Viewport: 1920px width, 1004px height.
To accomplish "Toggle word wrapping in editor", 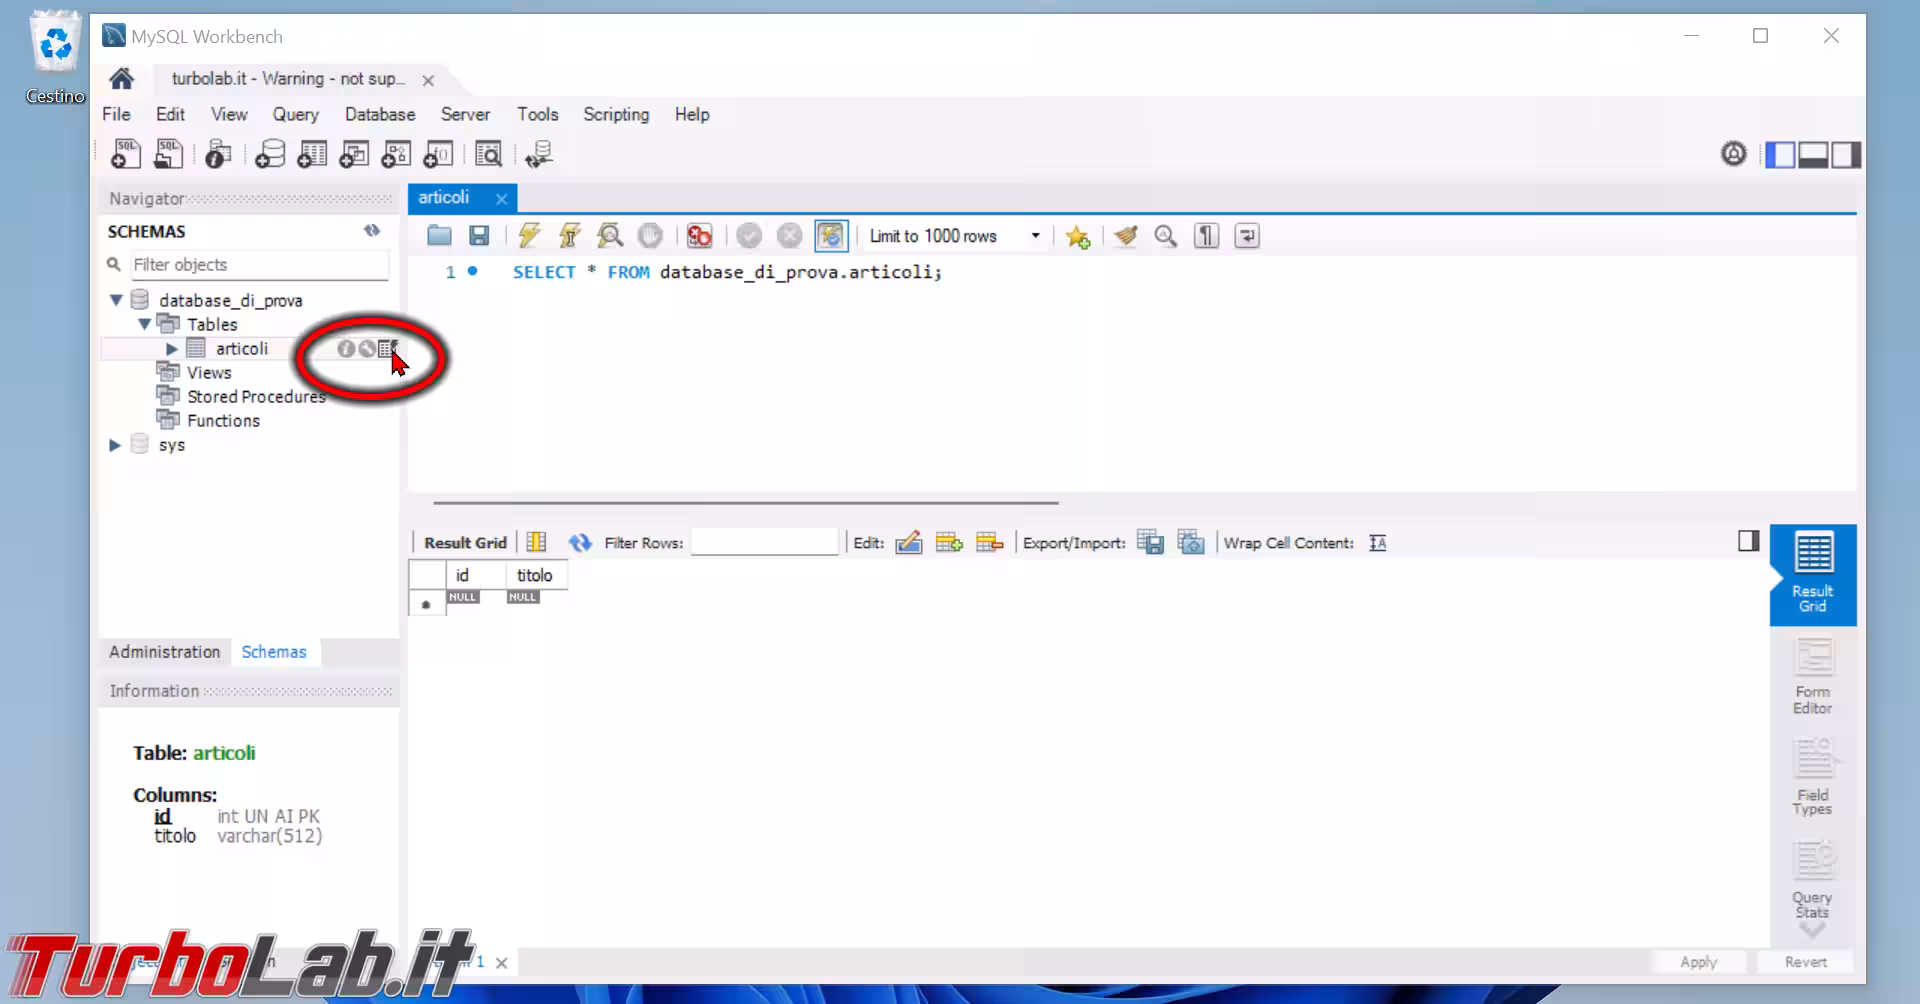I will 1247,236.
